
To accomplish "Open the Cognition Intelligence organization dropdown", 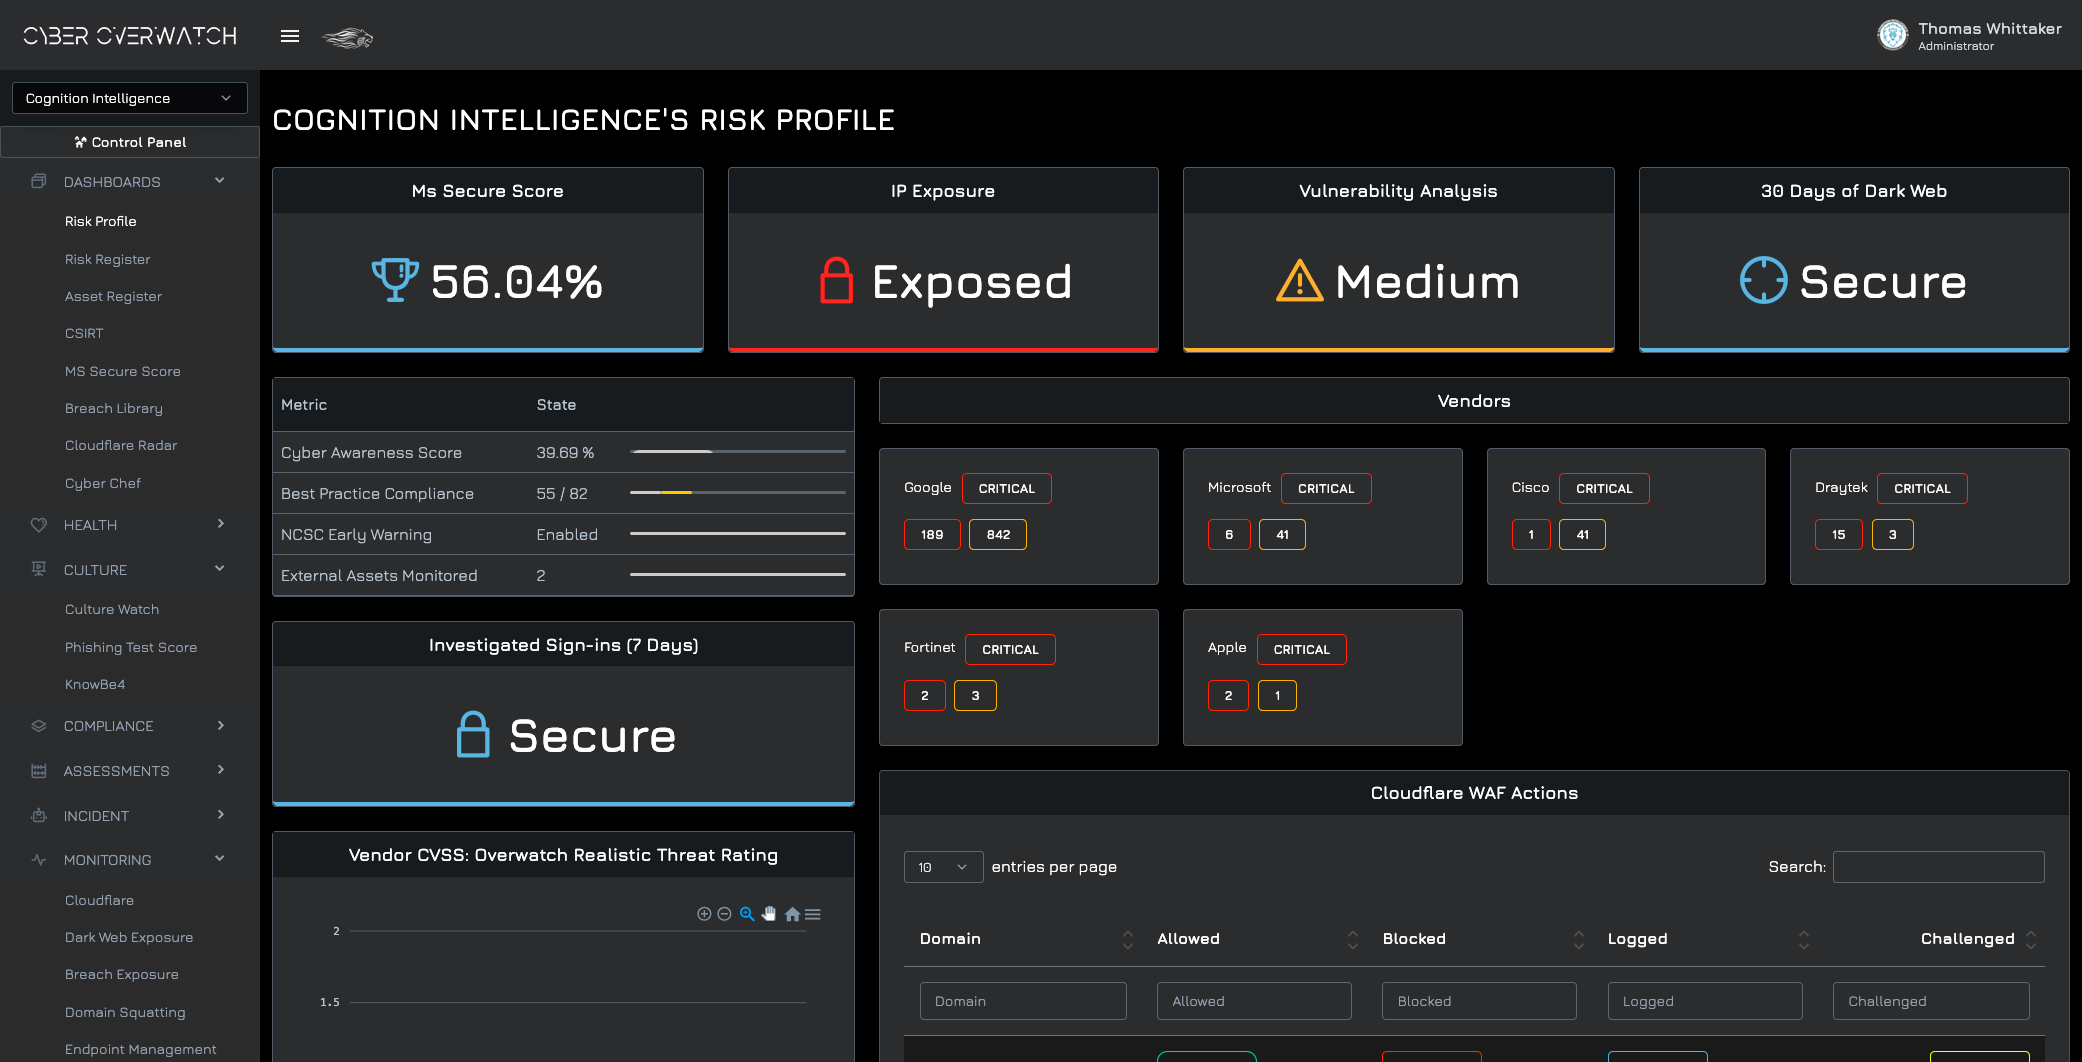I will click(x=130, y=98).
